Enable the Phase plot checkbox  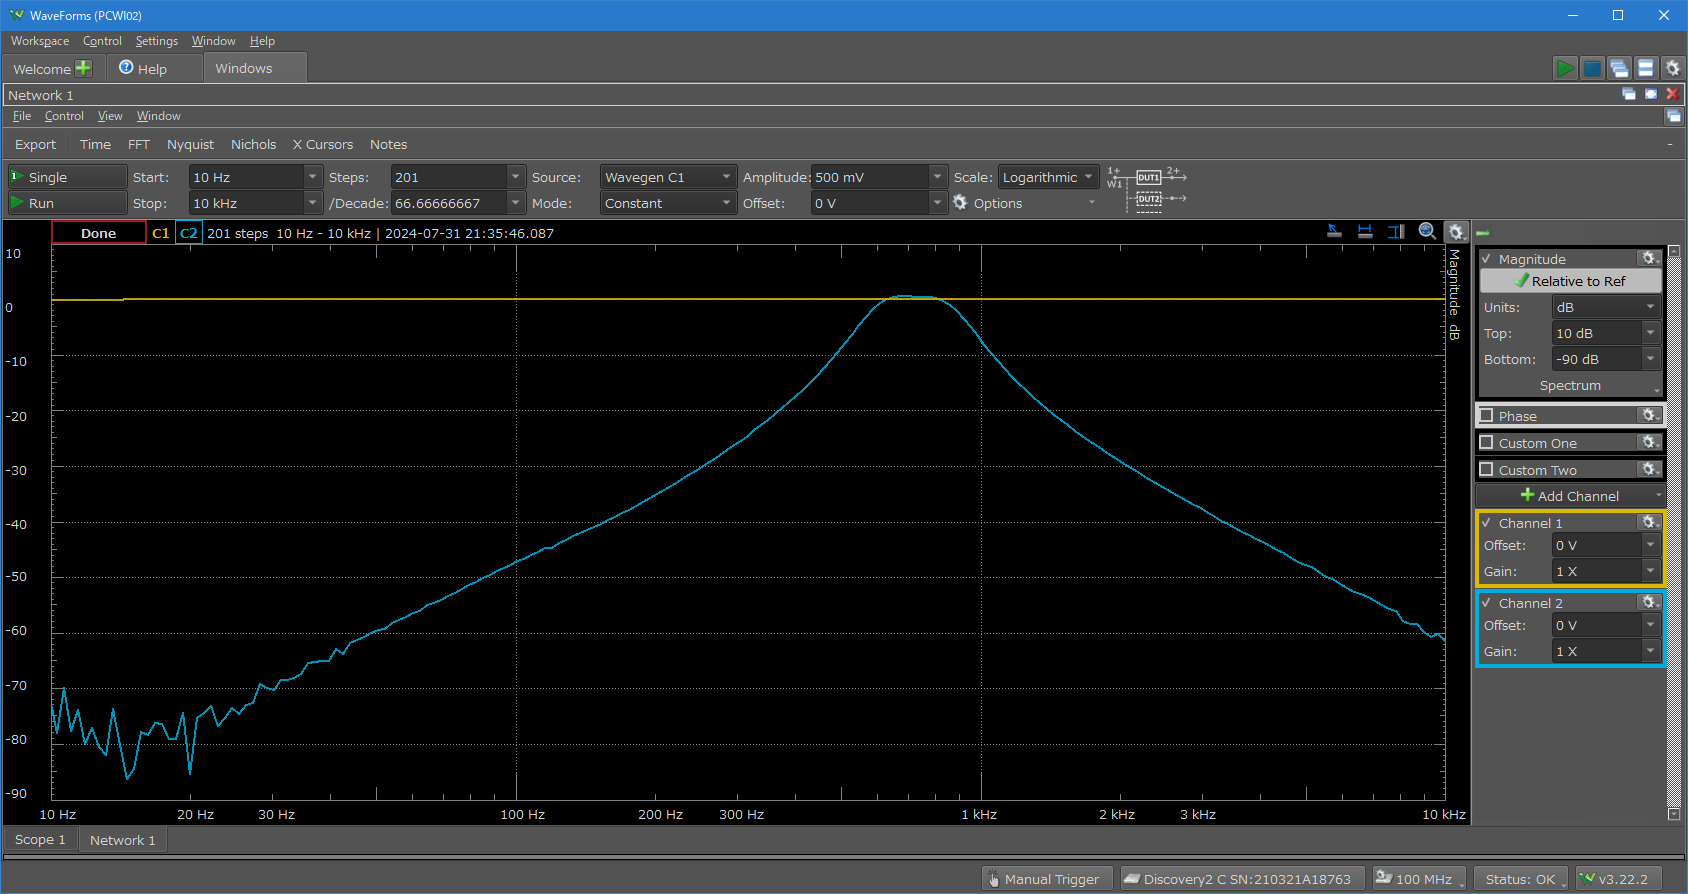(x=1487, y=415)
